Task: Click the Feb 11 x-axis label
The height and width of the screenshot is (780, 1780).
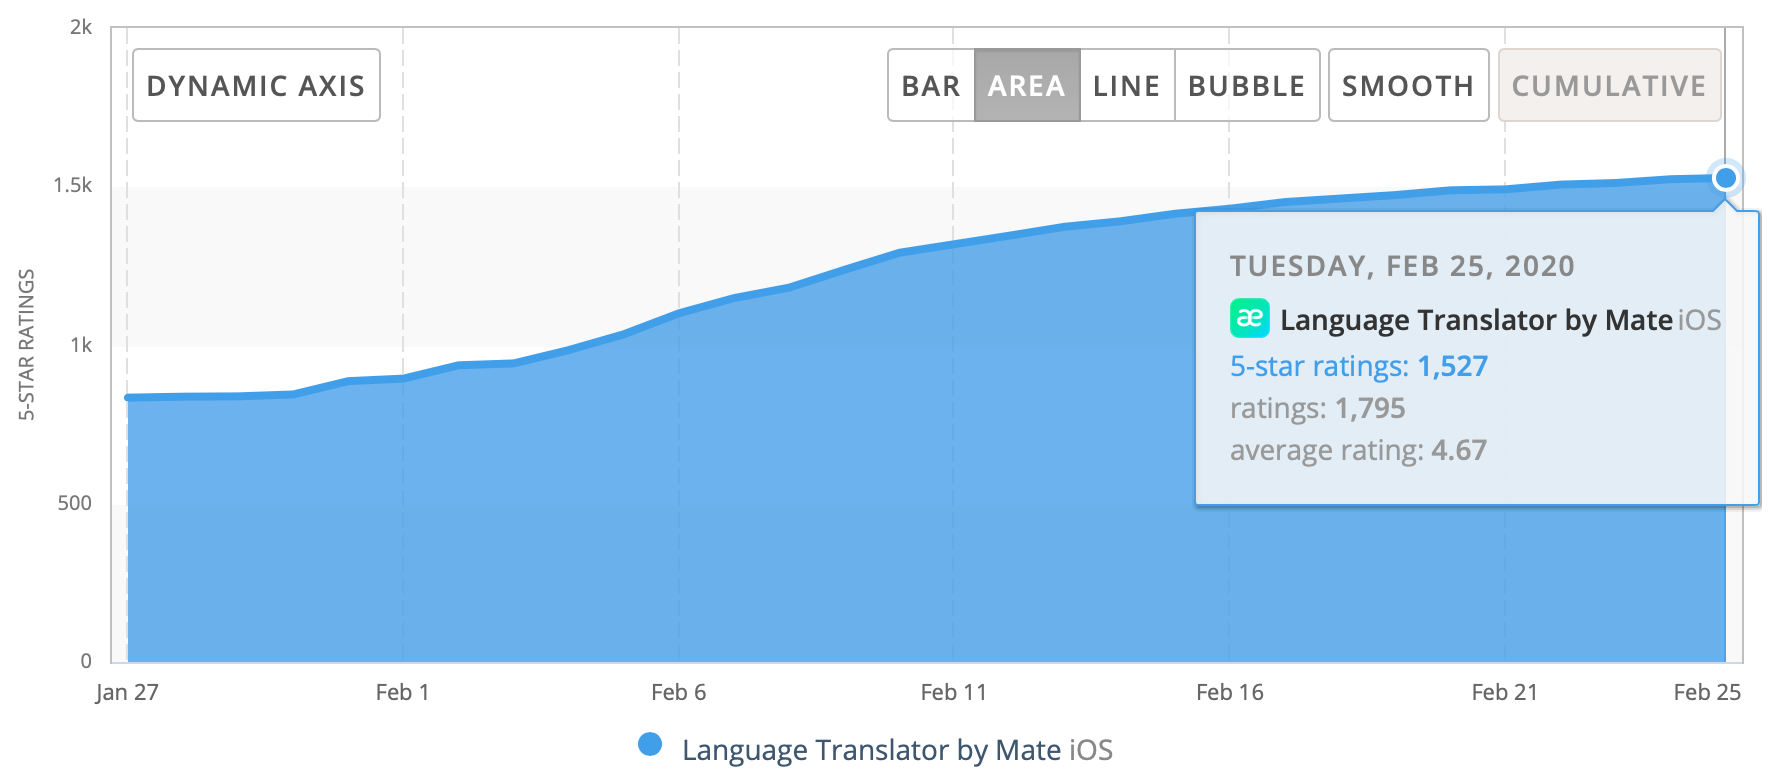Action: click(x=953, y=692)
